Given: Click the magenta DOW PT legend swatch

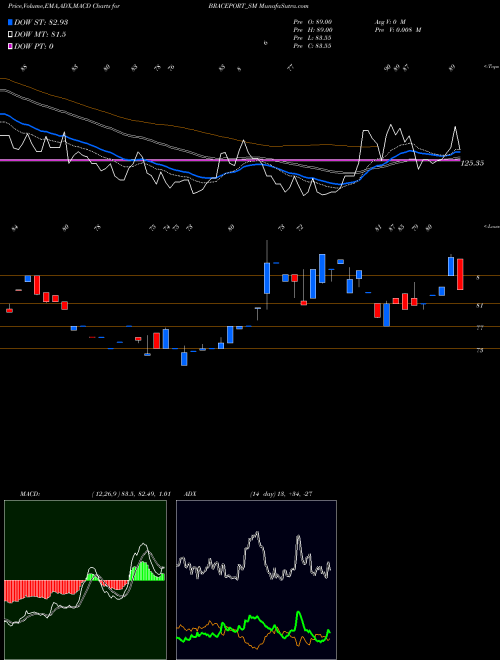Looking at the screenshot, I should [10, 46].
